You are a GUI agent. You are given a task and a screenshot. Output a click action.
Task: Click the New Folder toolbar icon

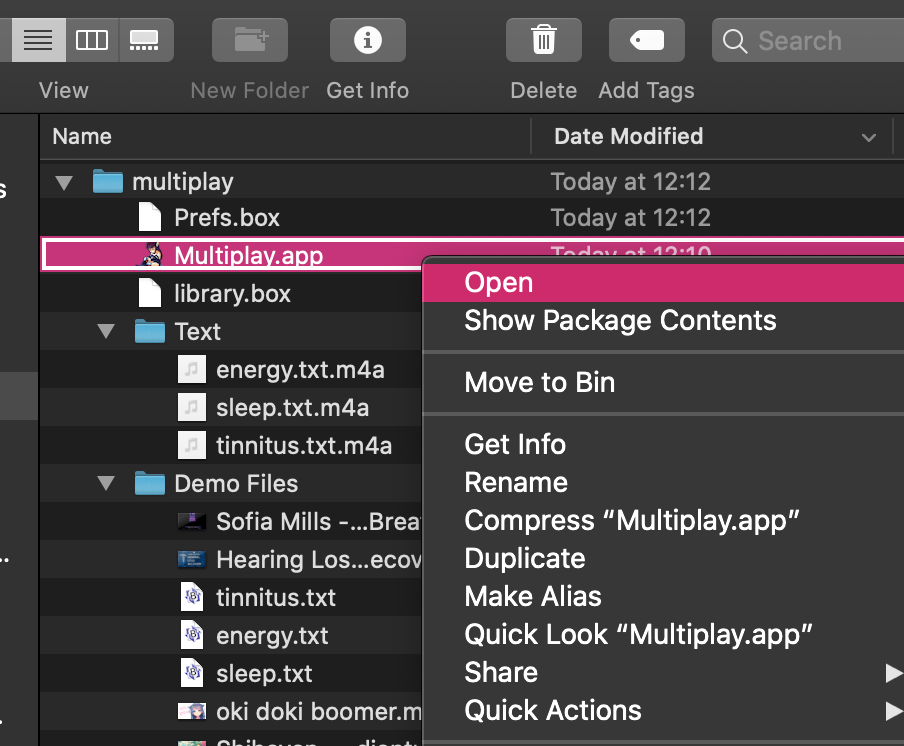pyautogui.click(x=250, y=40)
